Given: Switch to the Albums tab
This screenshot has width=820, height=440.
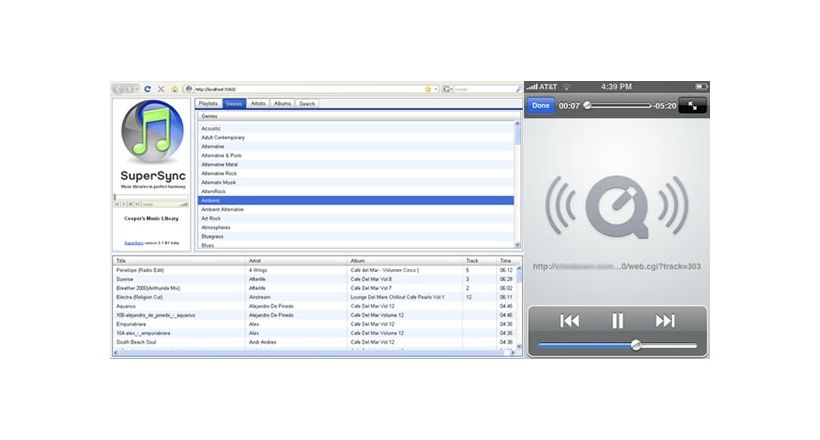Looking at the screenshot, I should tap(282, 104).
